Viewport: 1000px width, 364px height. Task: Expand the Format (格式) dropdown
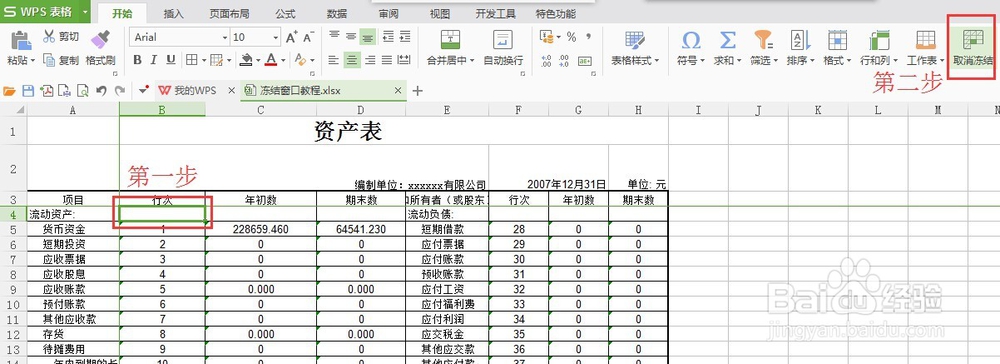click(x=849, y=61)
